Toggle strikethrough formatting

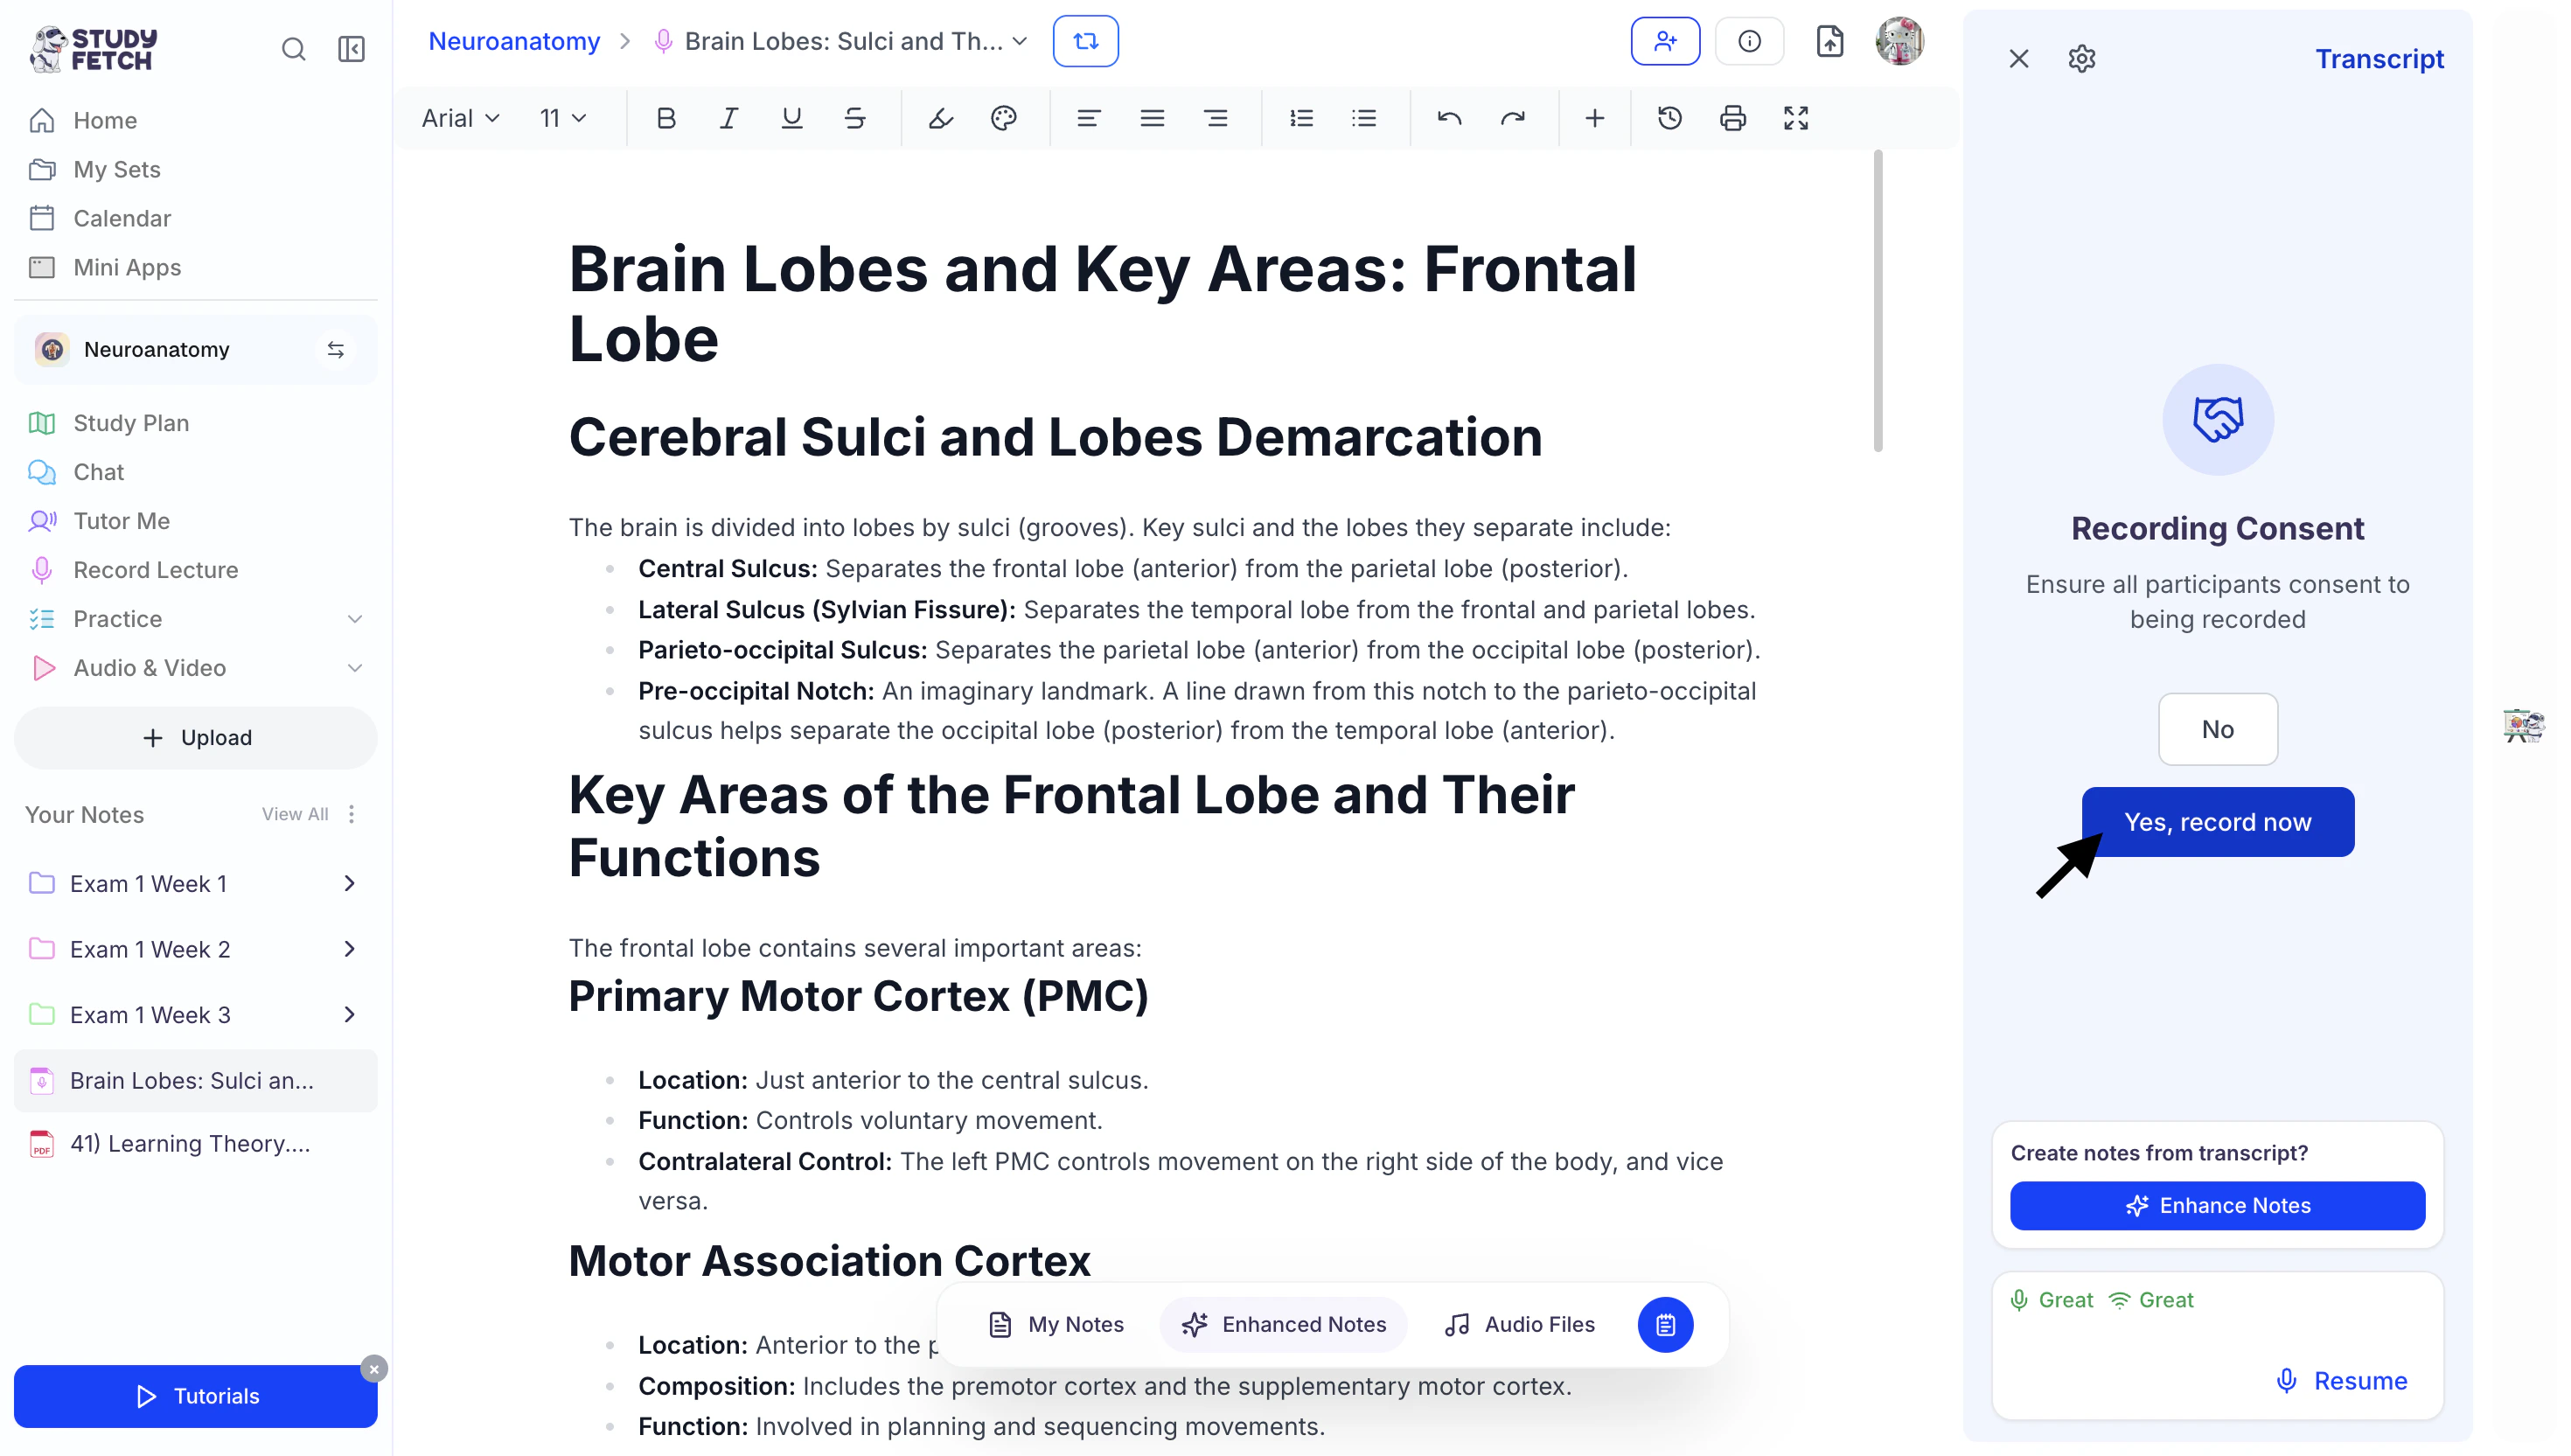[854, 118]
